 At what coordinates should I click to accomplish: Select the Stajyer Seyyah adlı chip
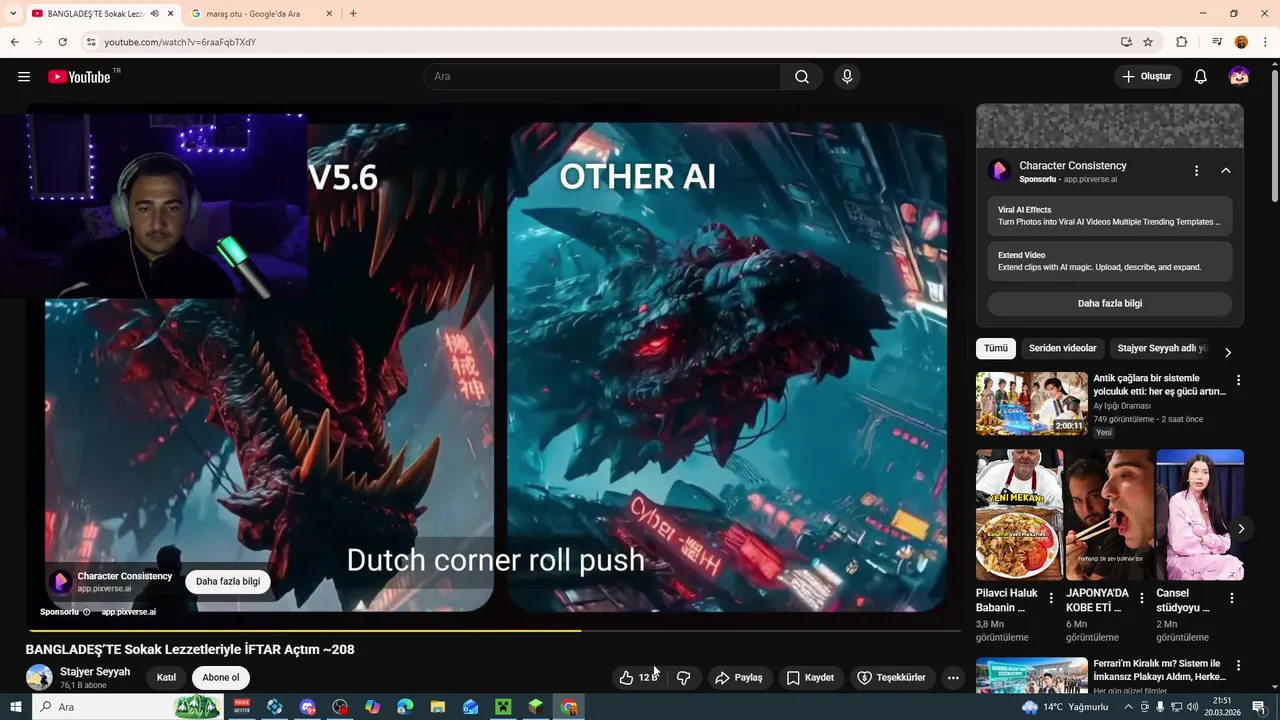tap(1162, 348)
